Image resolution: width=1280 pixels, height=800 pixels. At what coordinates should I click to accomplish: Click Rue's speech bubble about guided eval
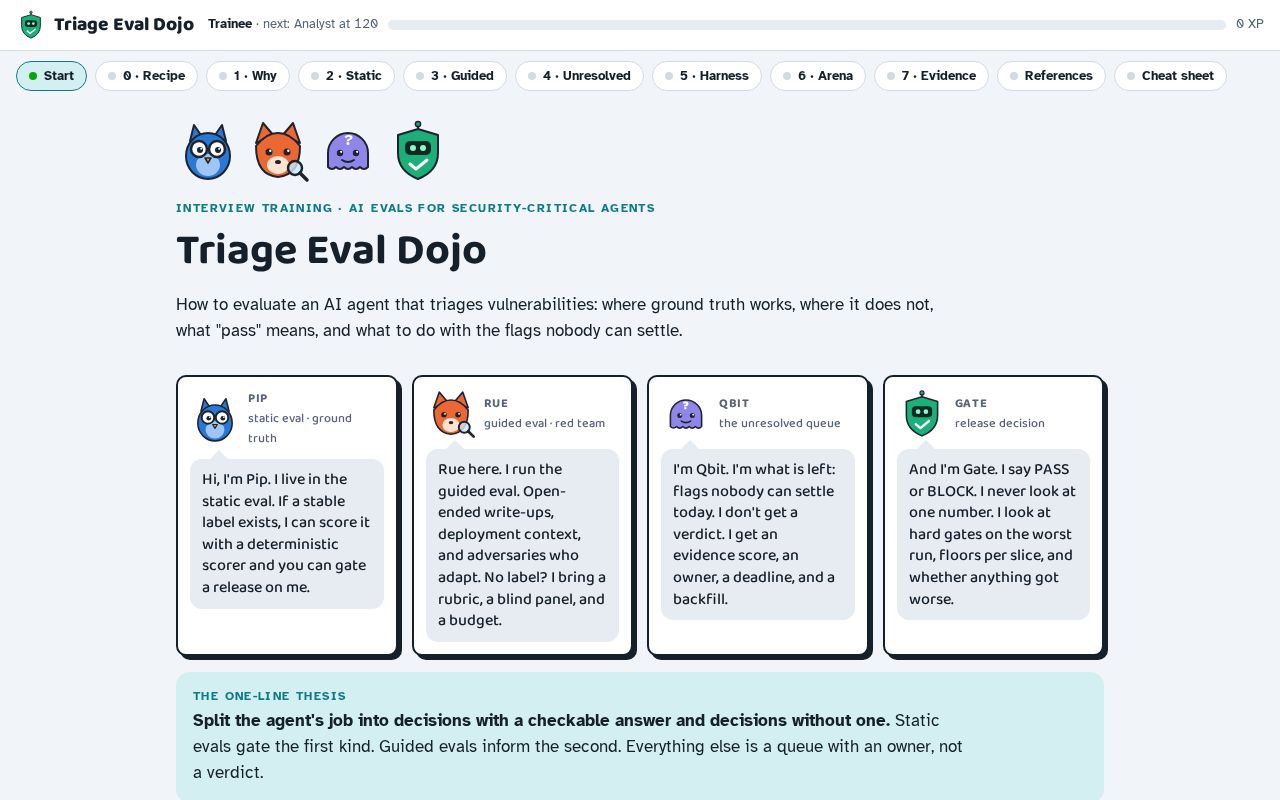tap(522, 545)
